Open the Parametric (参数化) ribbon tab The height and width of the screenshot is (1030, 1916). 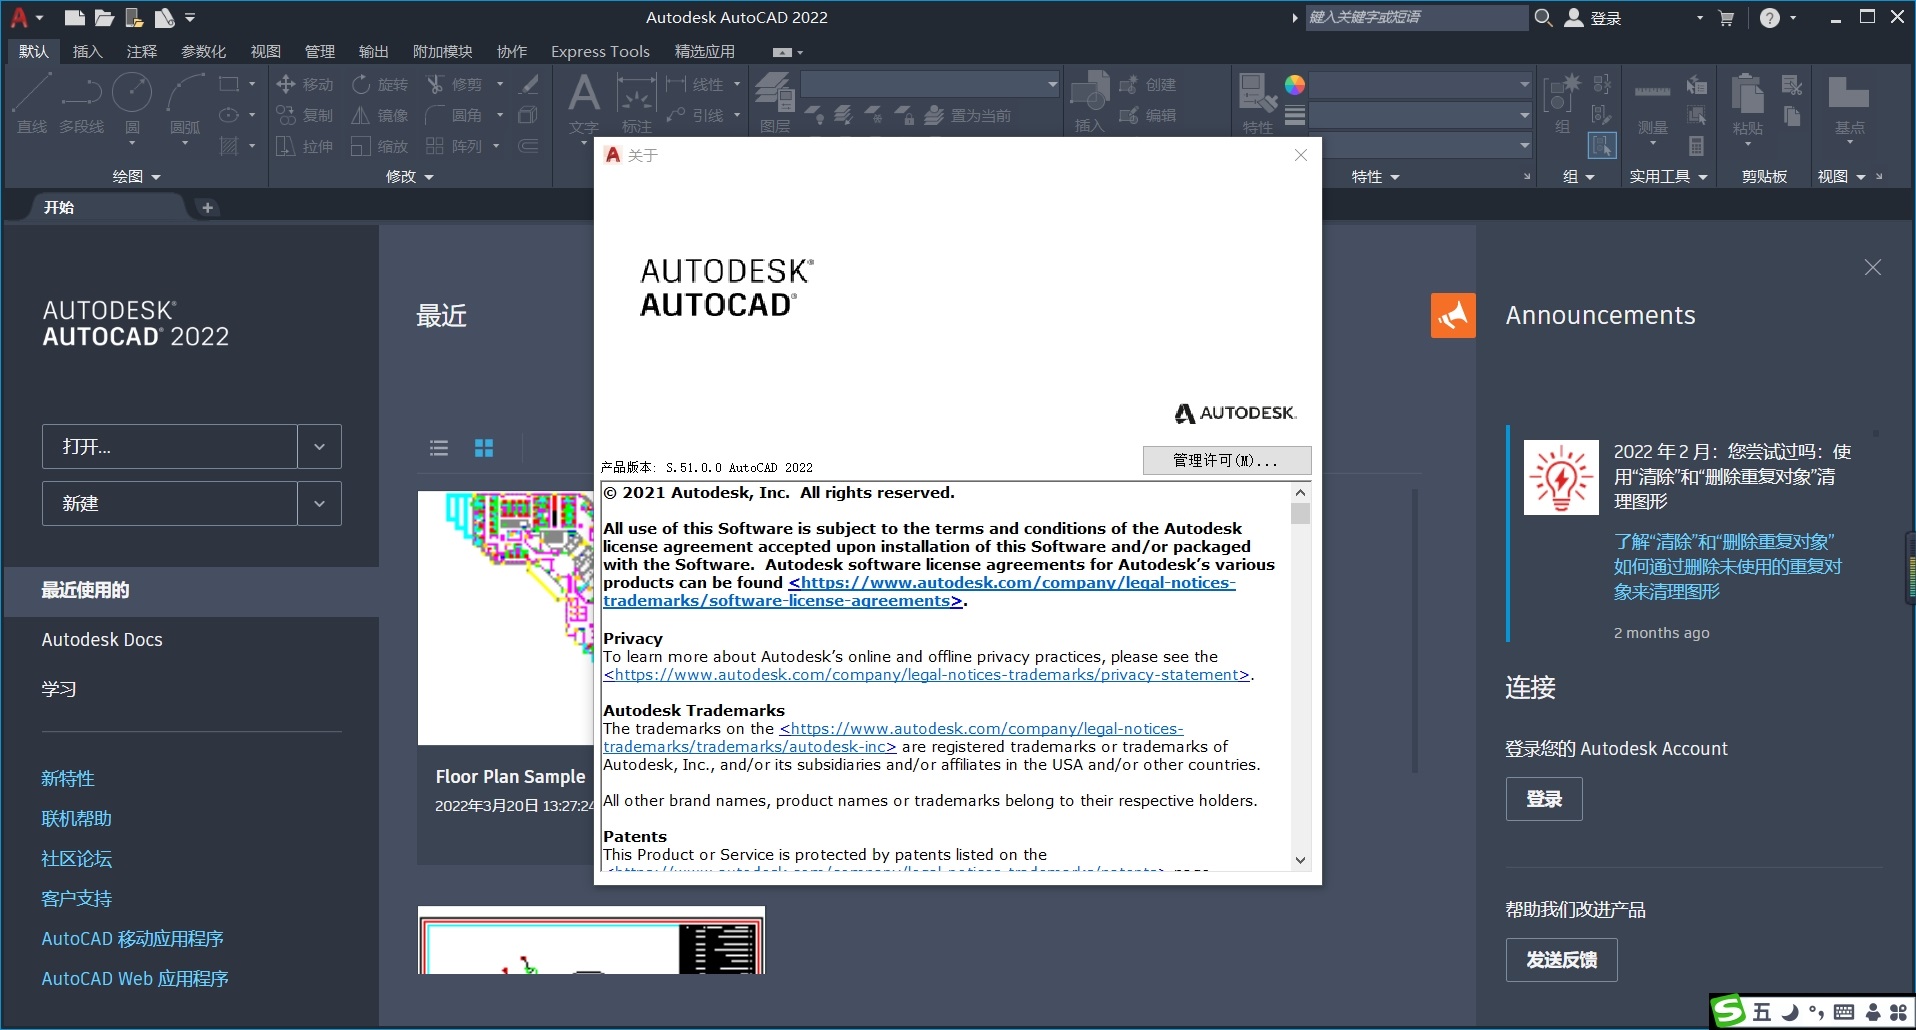click(204, 51)
